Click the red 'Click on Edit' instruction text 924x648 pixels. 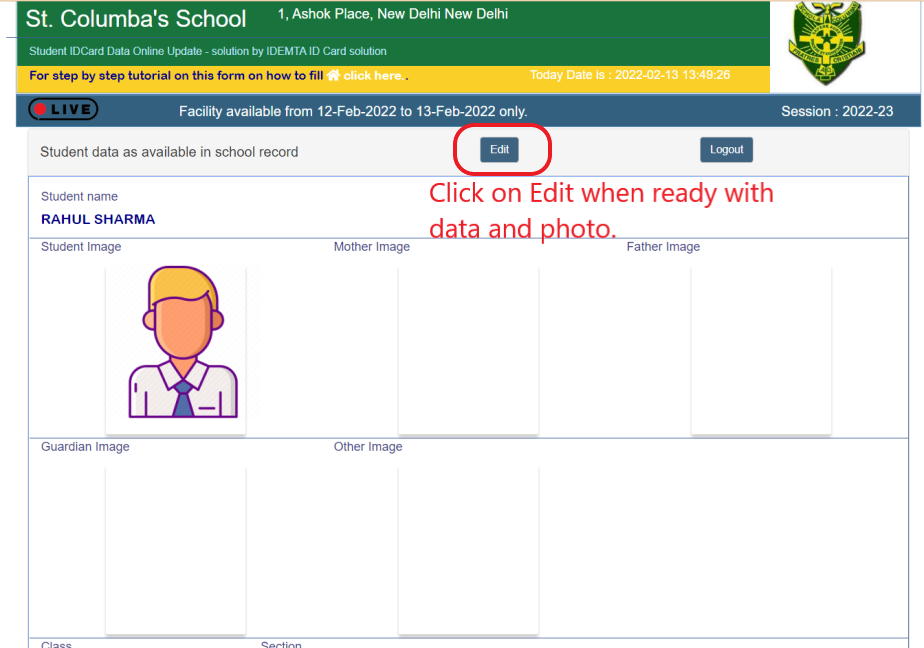coord(600,210)
